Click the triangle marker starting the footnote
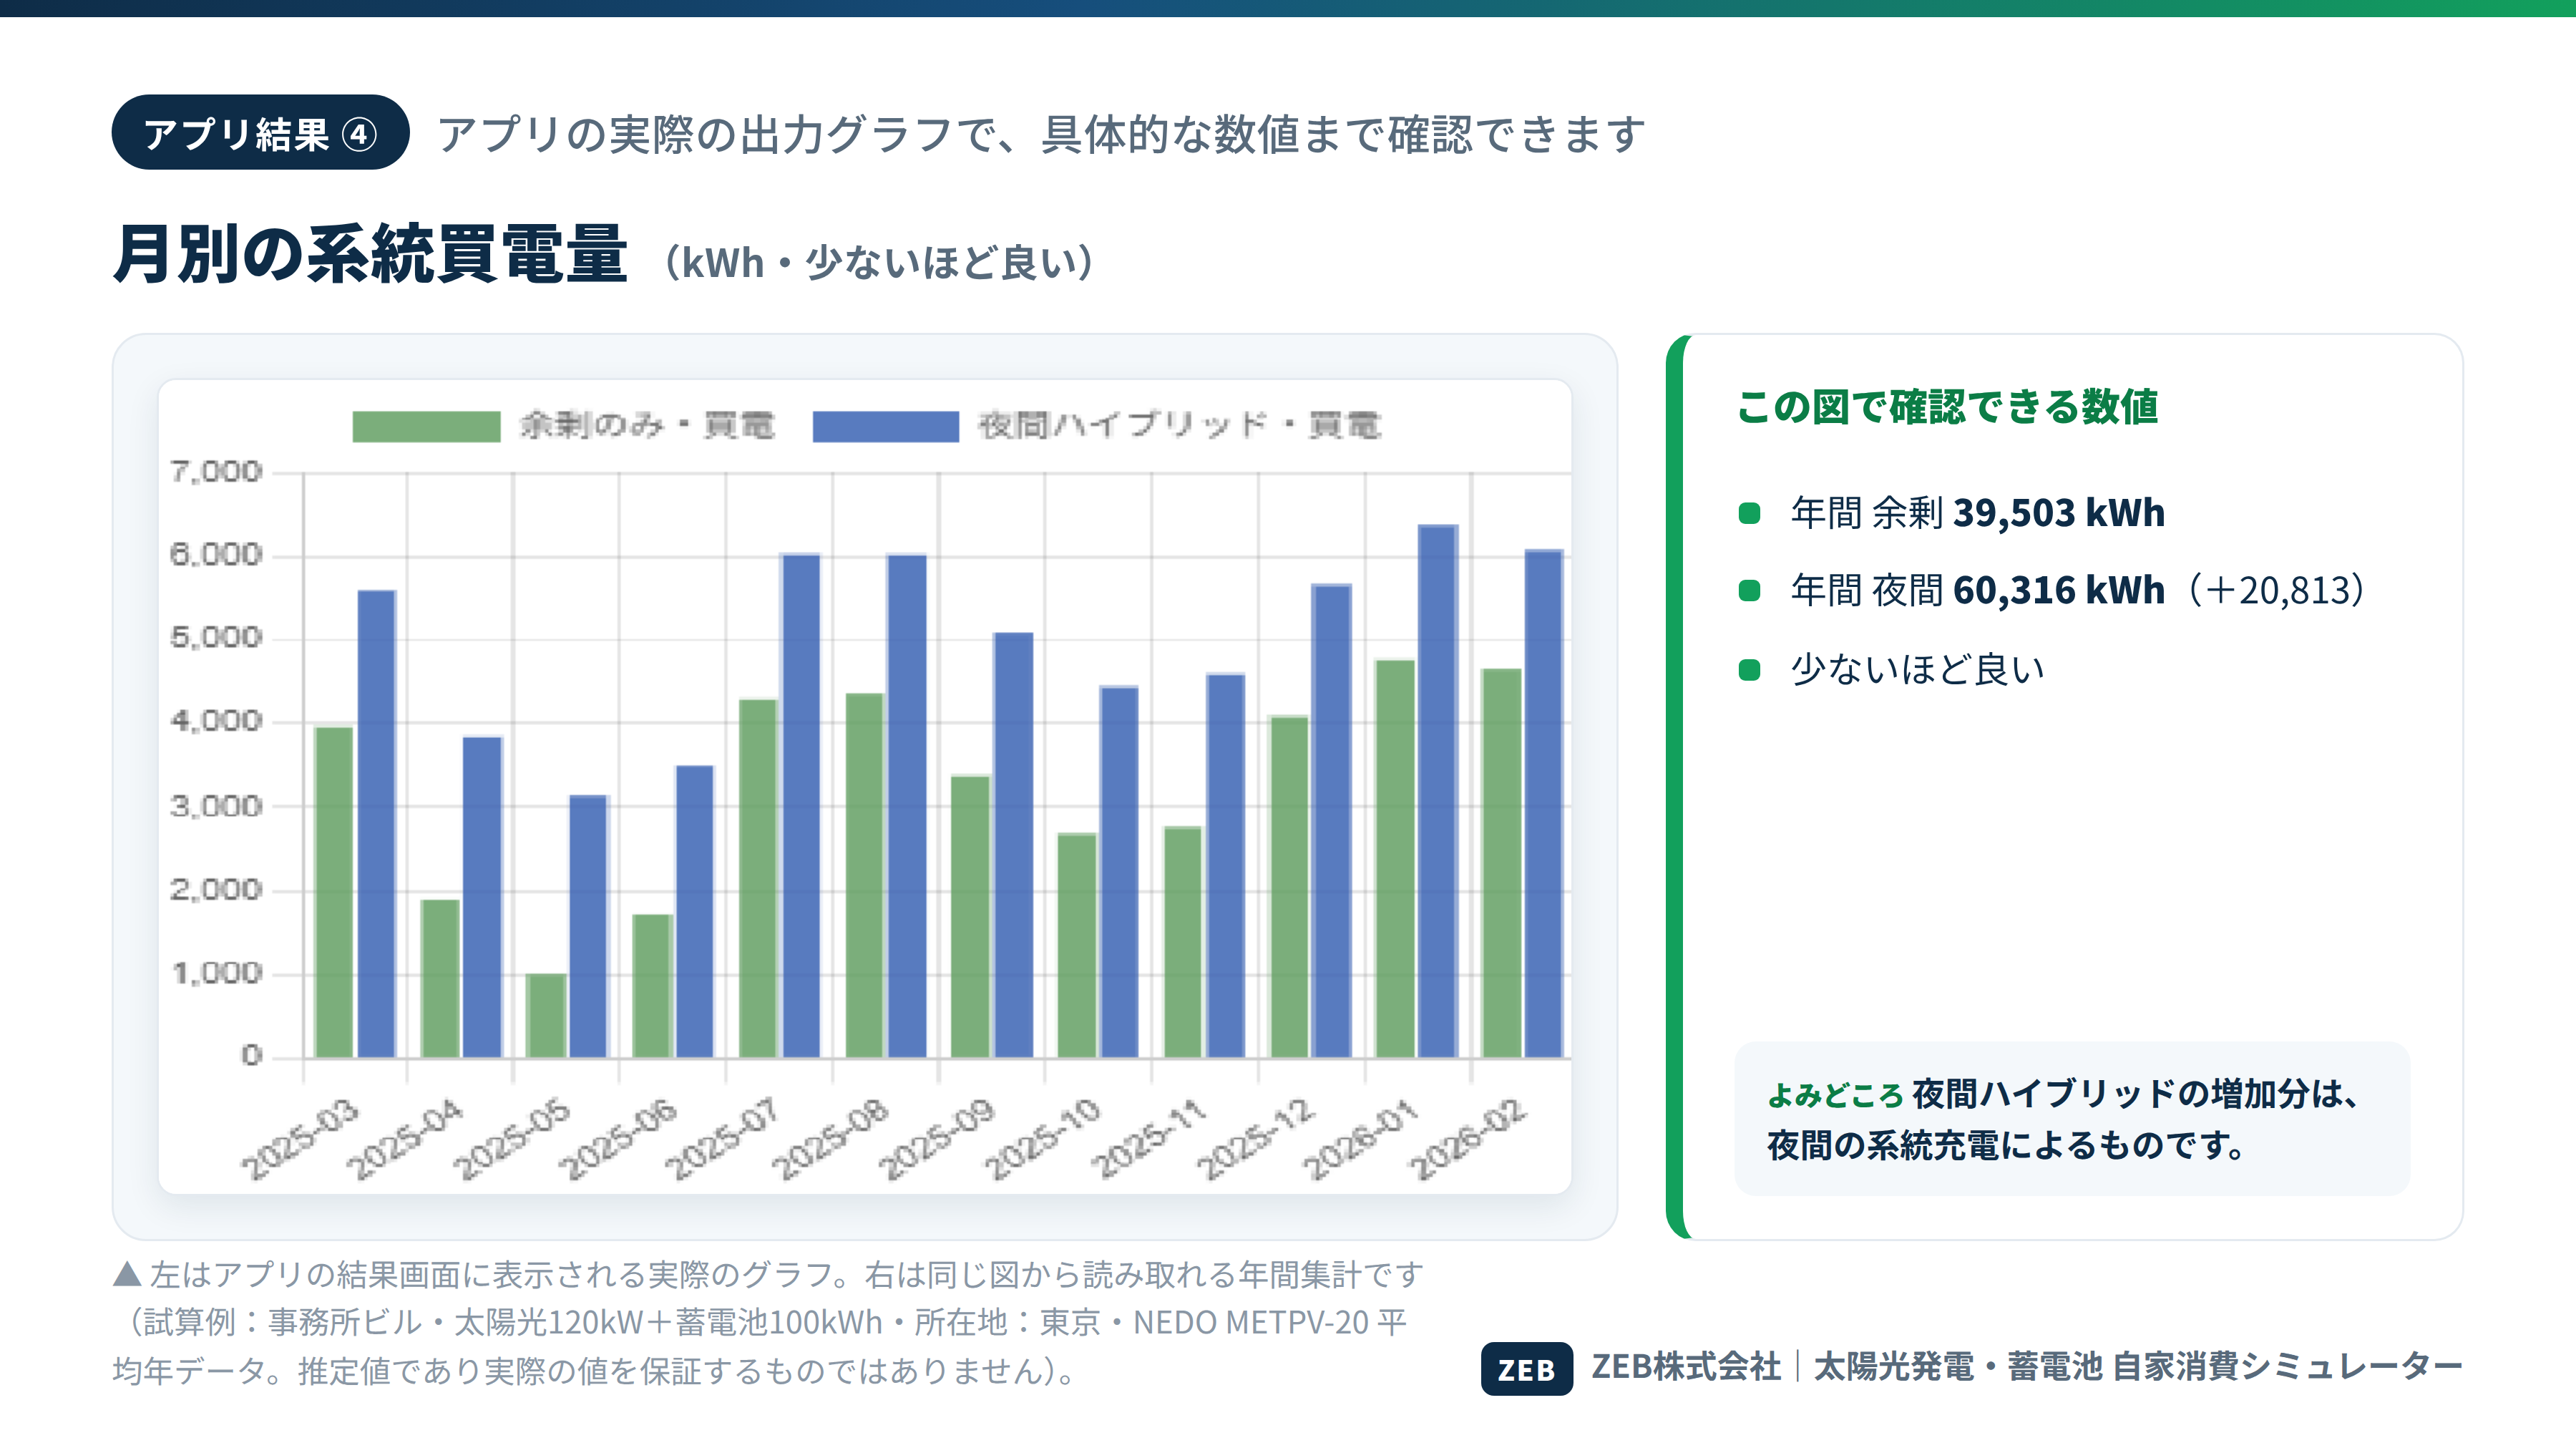This screenshot has width=2576, height=1443. [x=127, y=1274]
